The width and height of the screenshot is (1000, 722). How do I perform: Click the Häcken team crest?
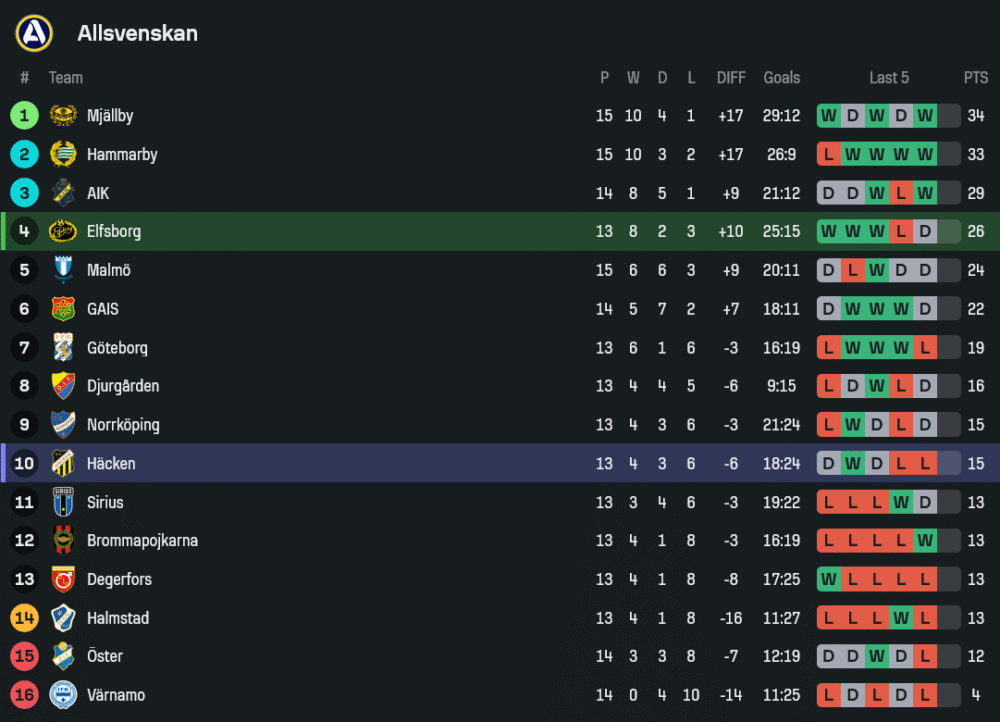tap(63, 463)
